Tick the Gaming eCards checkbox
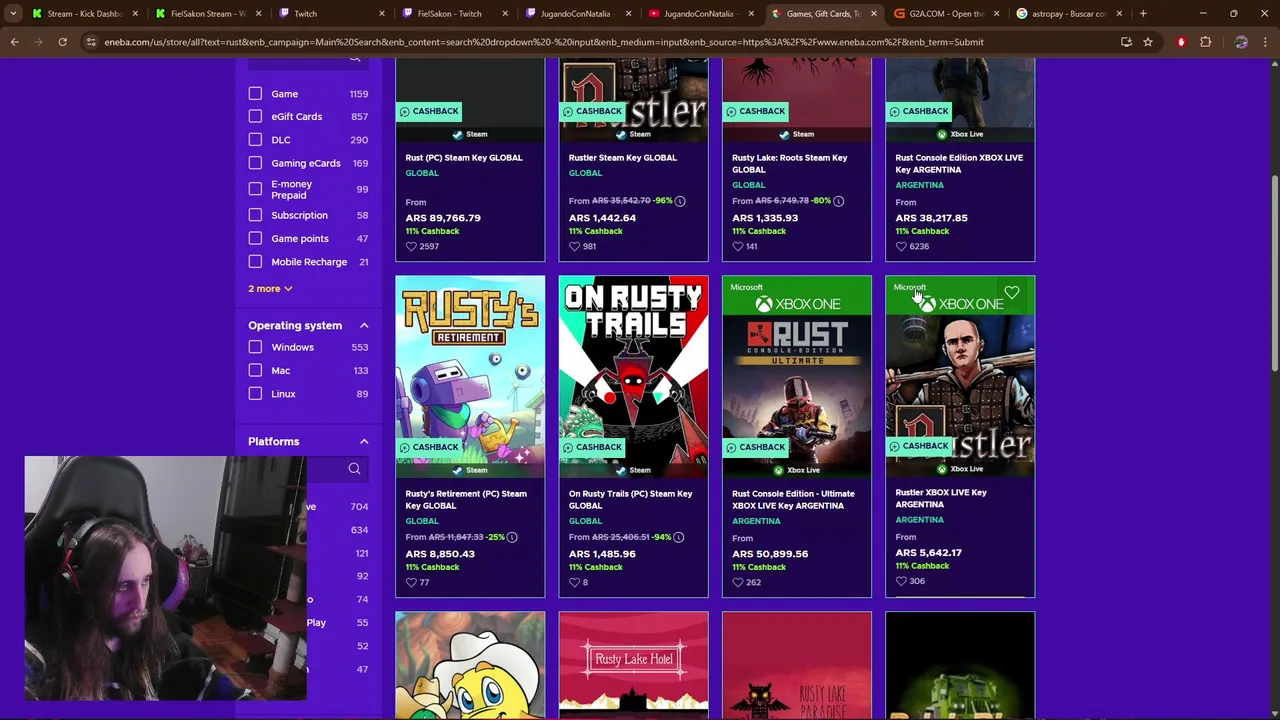This screenshot has height=720, width=1280. coord(255,163)
